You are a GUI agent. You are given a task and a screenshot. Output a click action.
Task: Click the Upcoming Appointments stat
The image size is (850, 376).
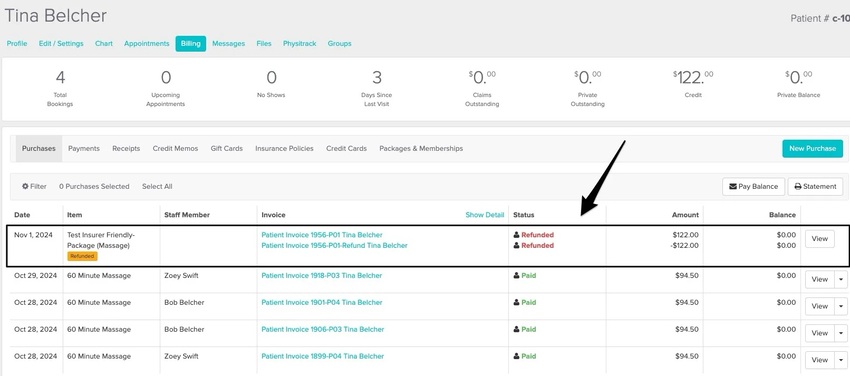165,88
